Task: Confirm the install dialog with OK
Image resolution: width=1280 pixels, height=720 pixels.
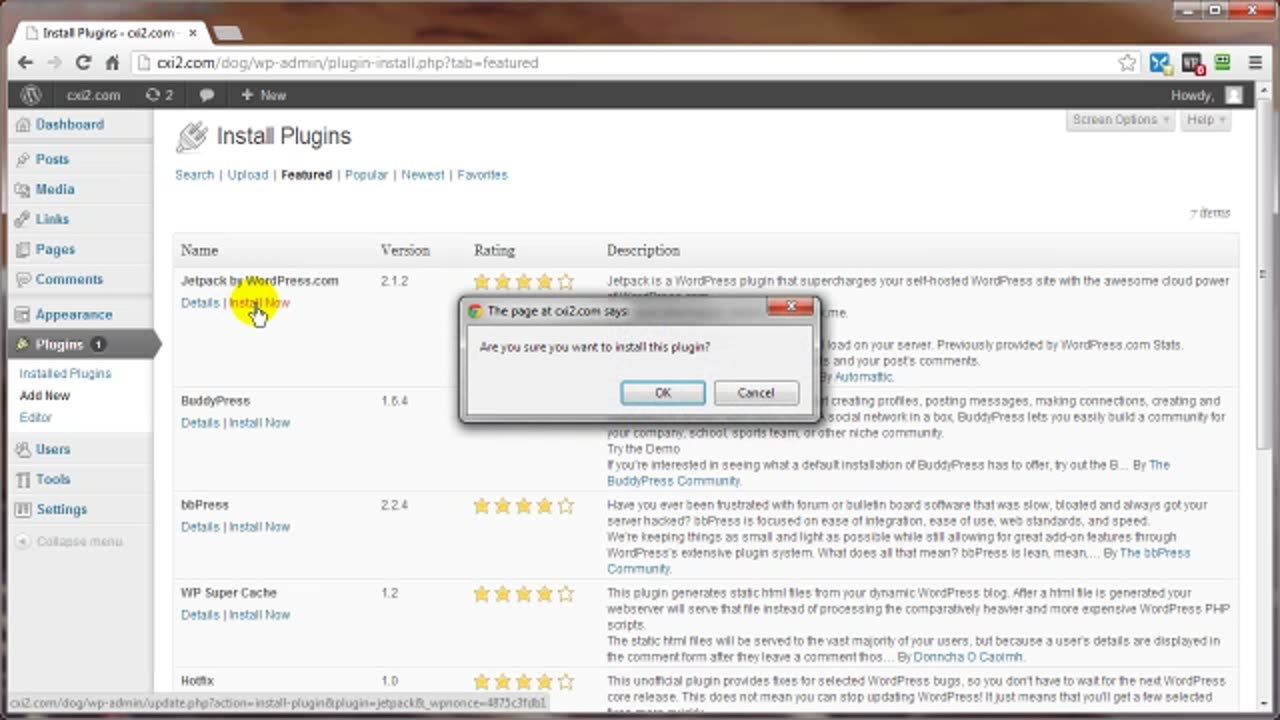Action: click(x=663, y=393)
